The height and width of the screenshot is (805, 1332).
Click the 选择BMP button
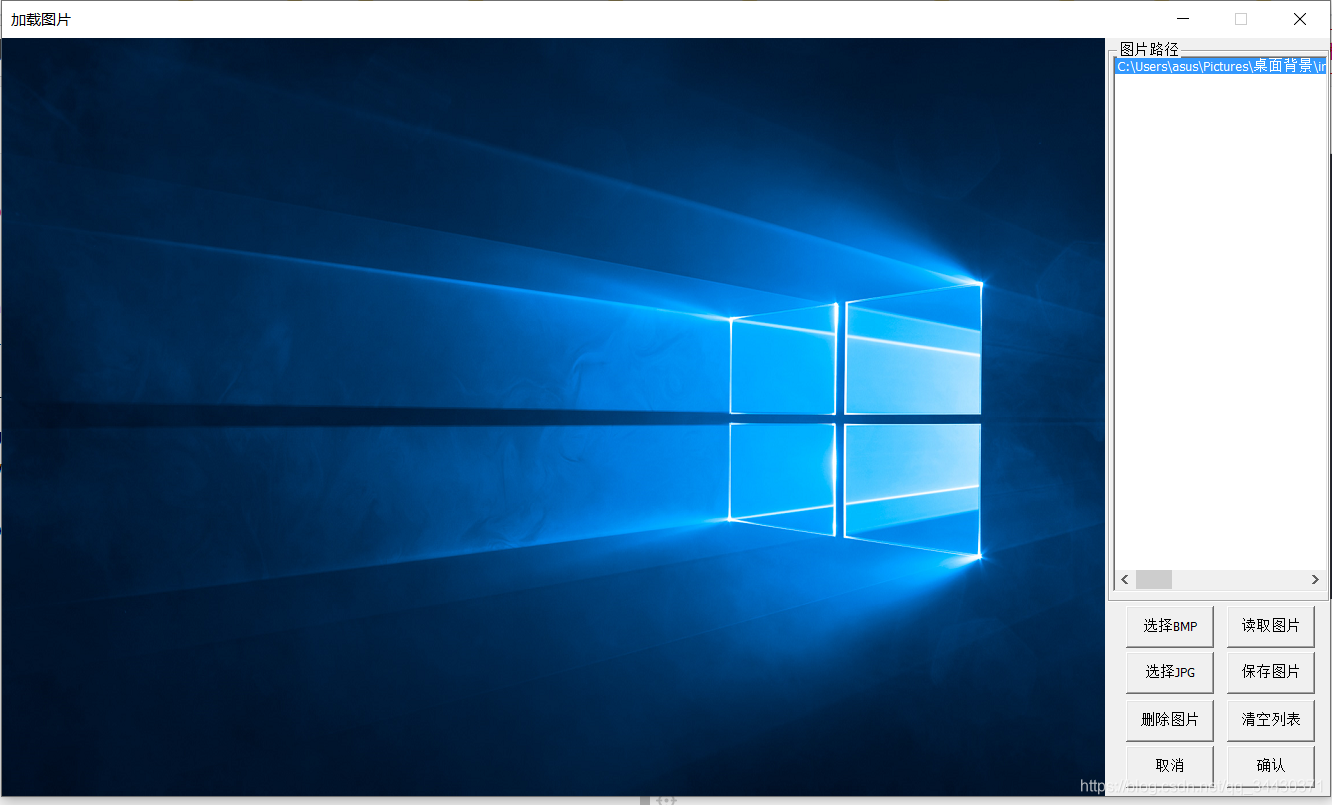coord(1170,626)
